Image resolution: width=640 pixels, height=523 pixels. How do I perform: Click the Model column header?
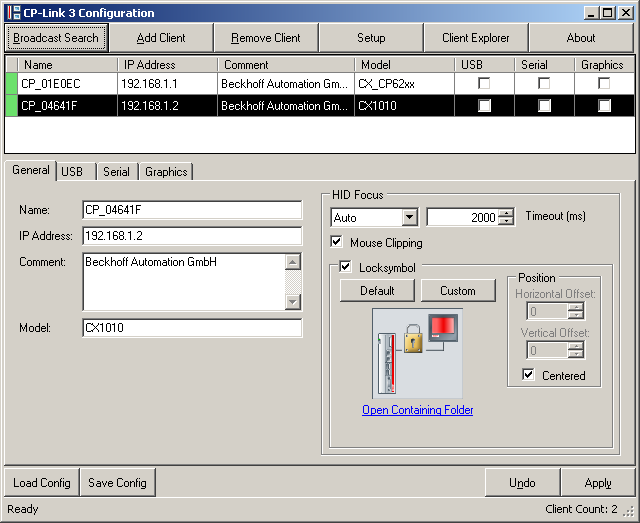tap(404, 65)
